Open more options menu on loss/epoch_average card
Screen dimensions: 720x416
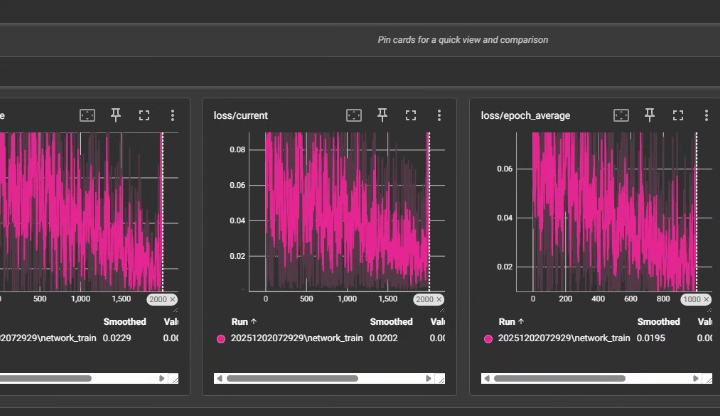tap(706, 116)
